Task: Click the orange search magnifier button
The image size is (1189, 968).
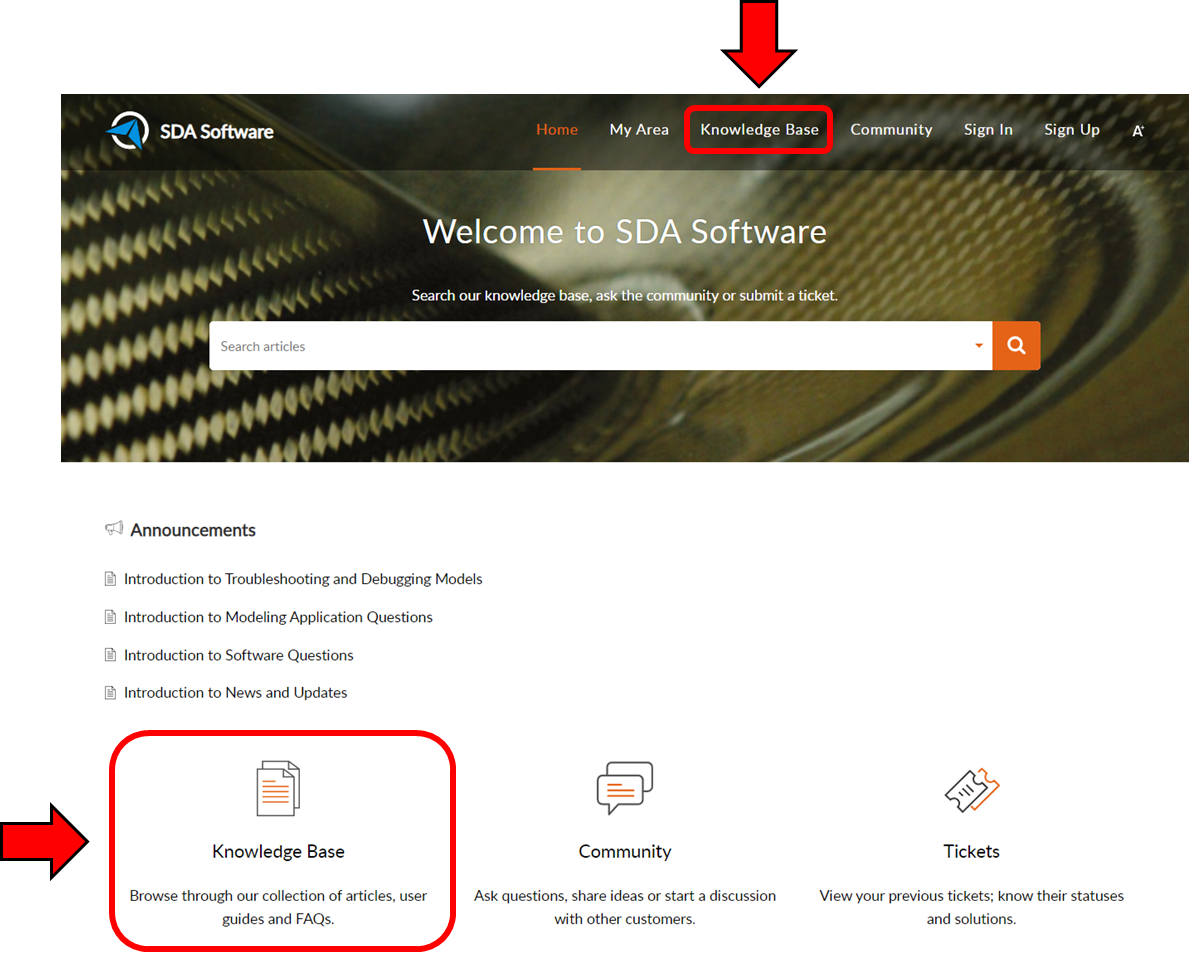Action: (x=1016, y=346)
